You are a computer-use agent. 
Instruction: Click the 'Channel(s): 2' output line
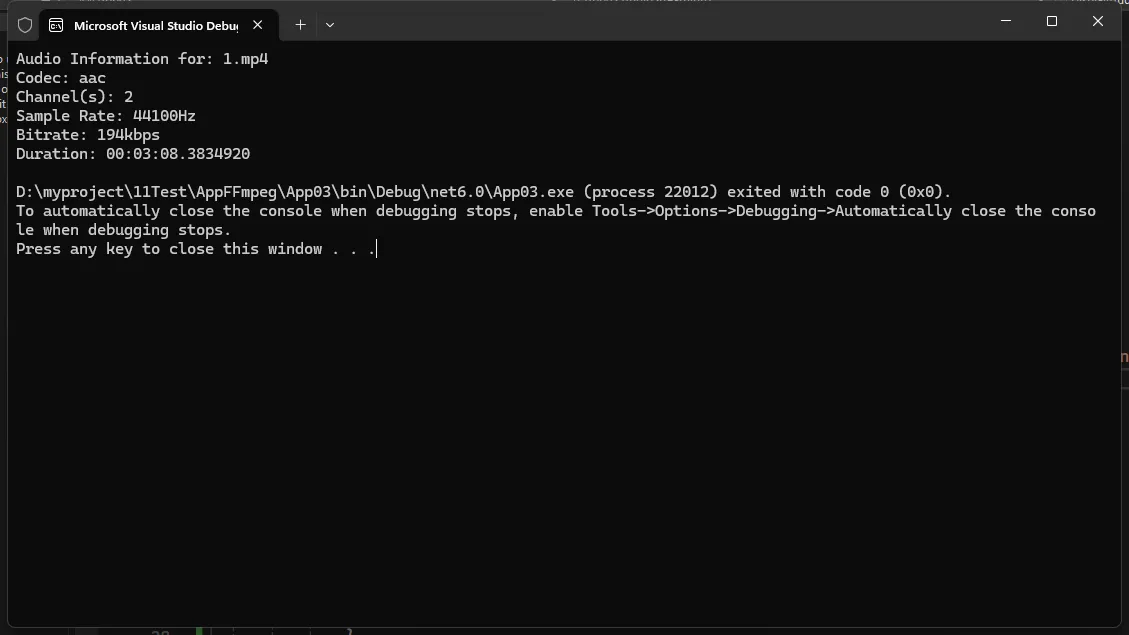[x=74, y=97]
